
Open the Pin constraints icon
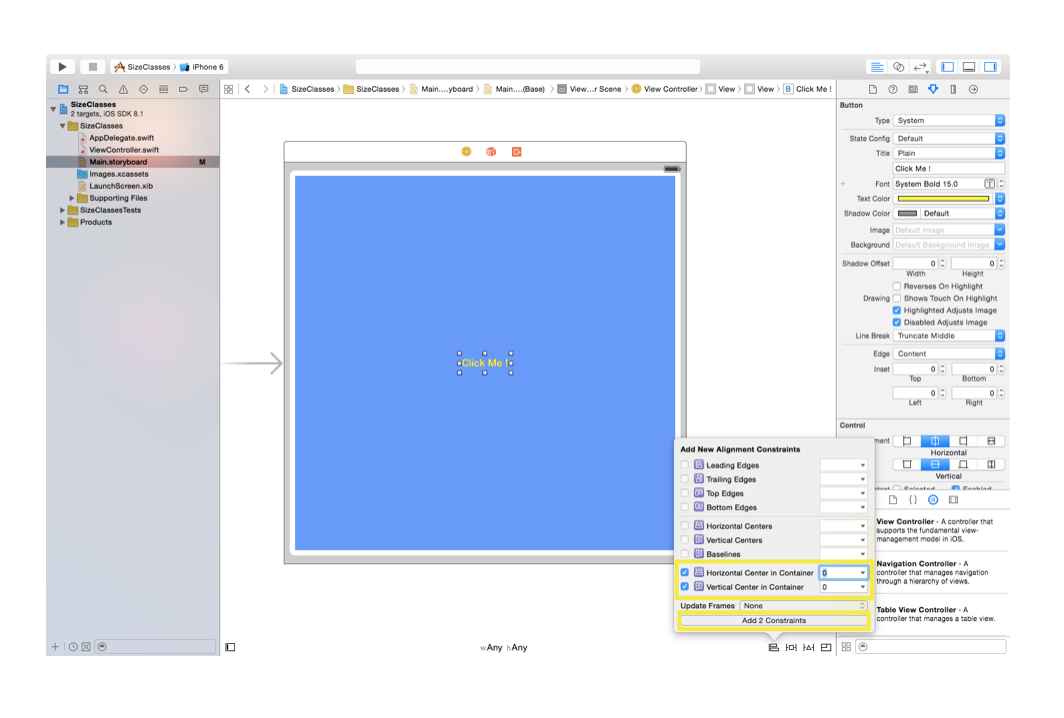(791, 647)
